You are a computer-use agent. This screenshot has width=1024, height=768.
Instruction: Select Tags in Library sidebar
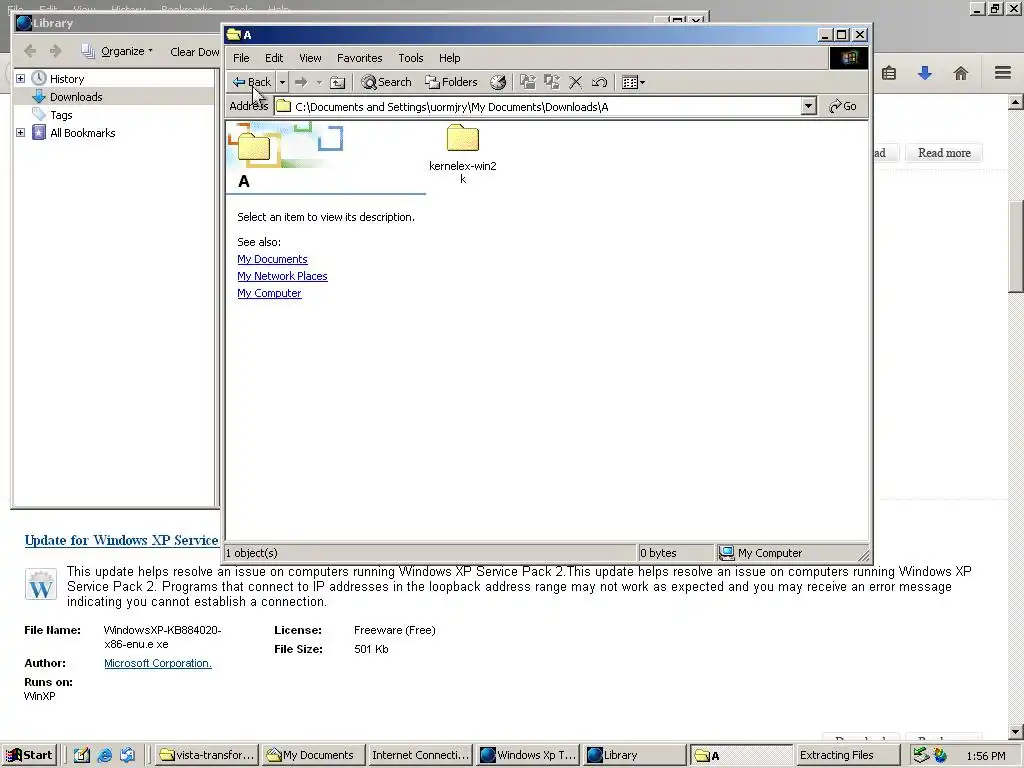pos(61,115)
